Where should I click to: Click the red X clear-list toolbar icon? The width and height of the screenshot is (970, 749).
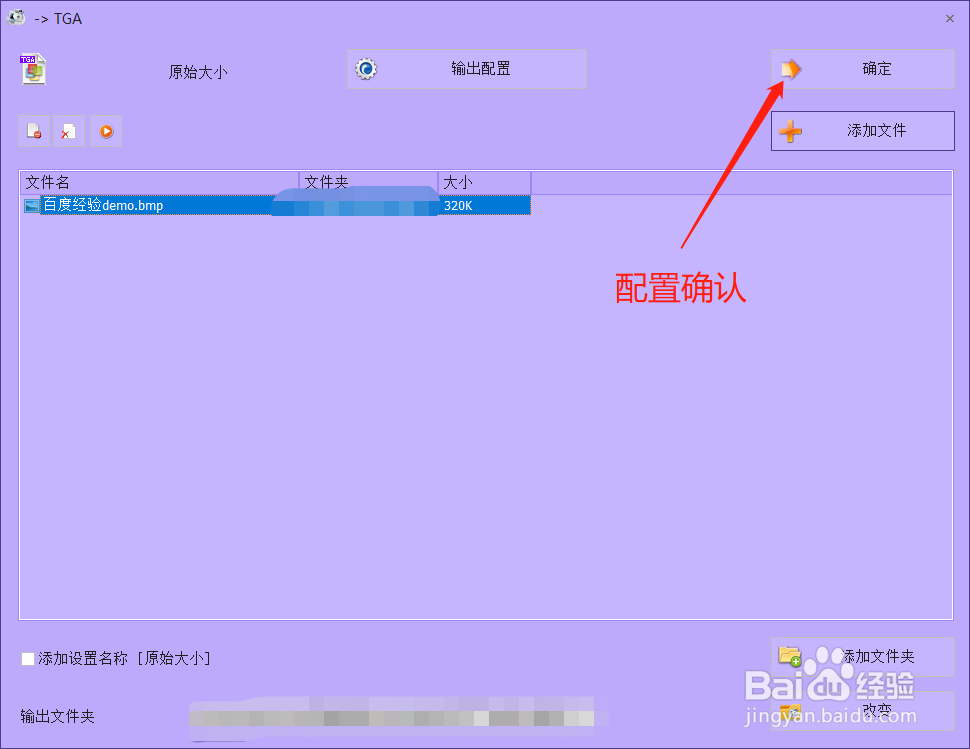[x=69, y=130]
